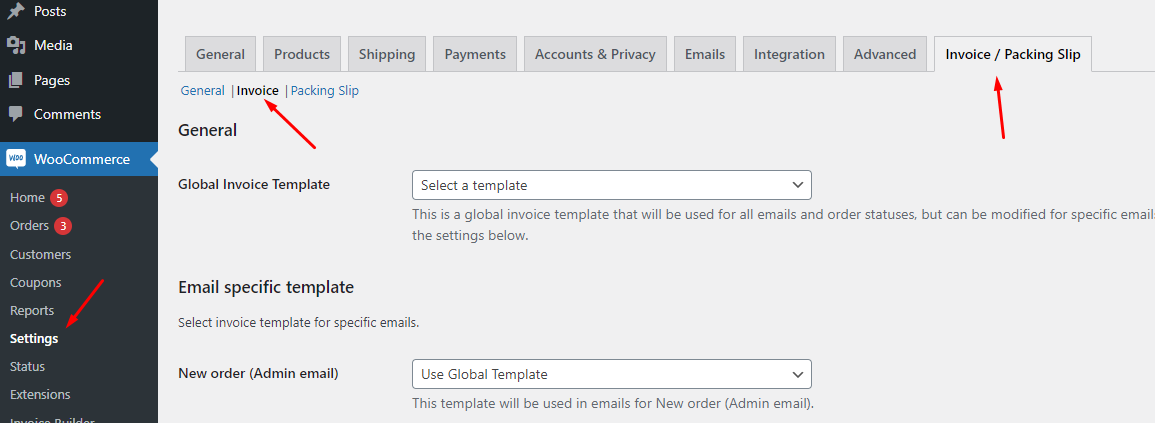This screenshot has height=423, width=1155.
Task: Select the Payments tab
Action: pyautogui.click(x=475, y=54)
